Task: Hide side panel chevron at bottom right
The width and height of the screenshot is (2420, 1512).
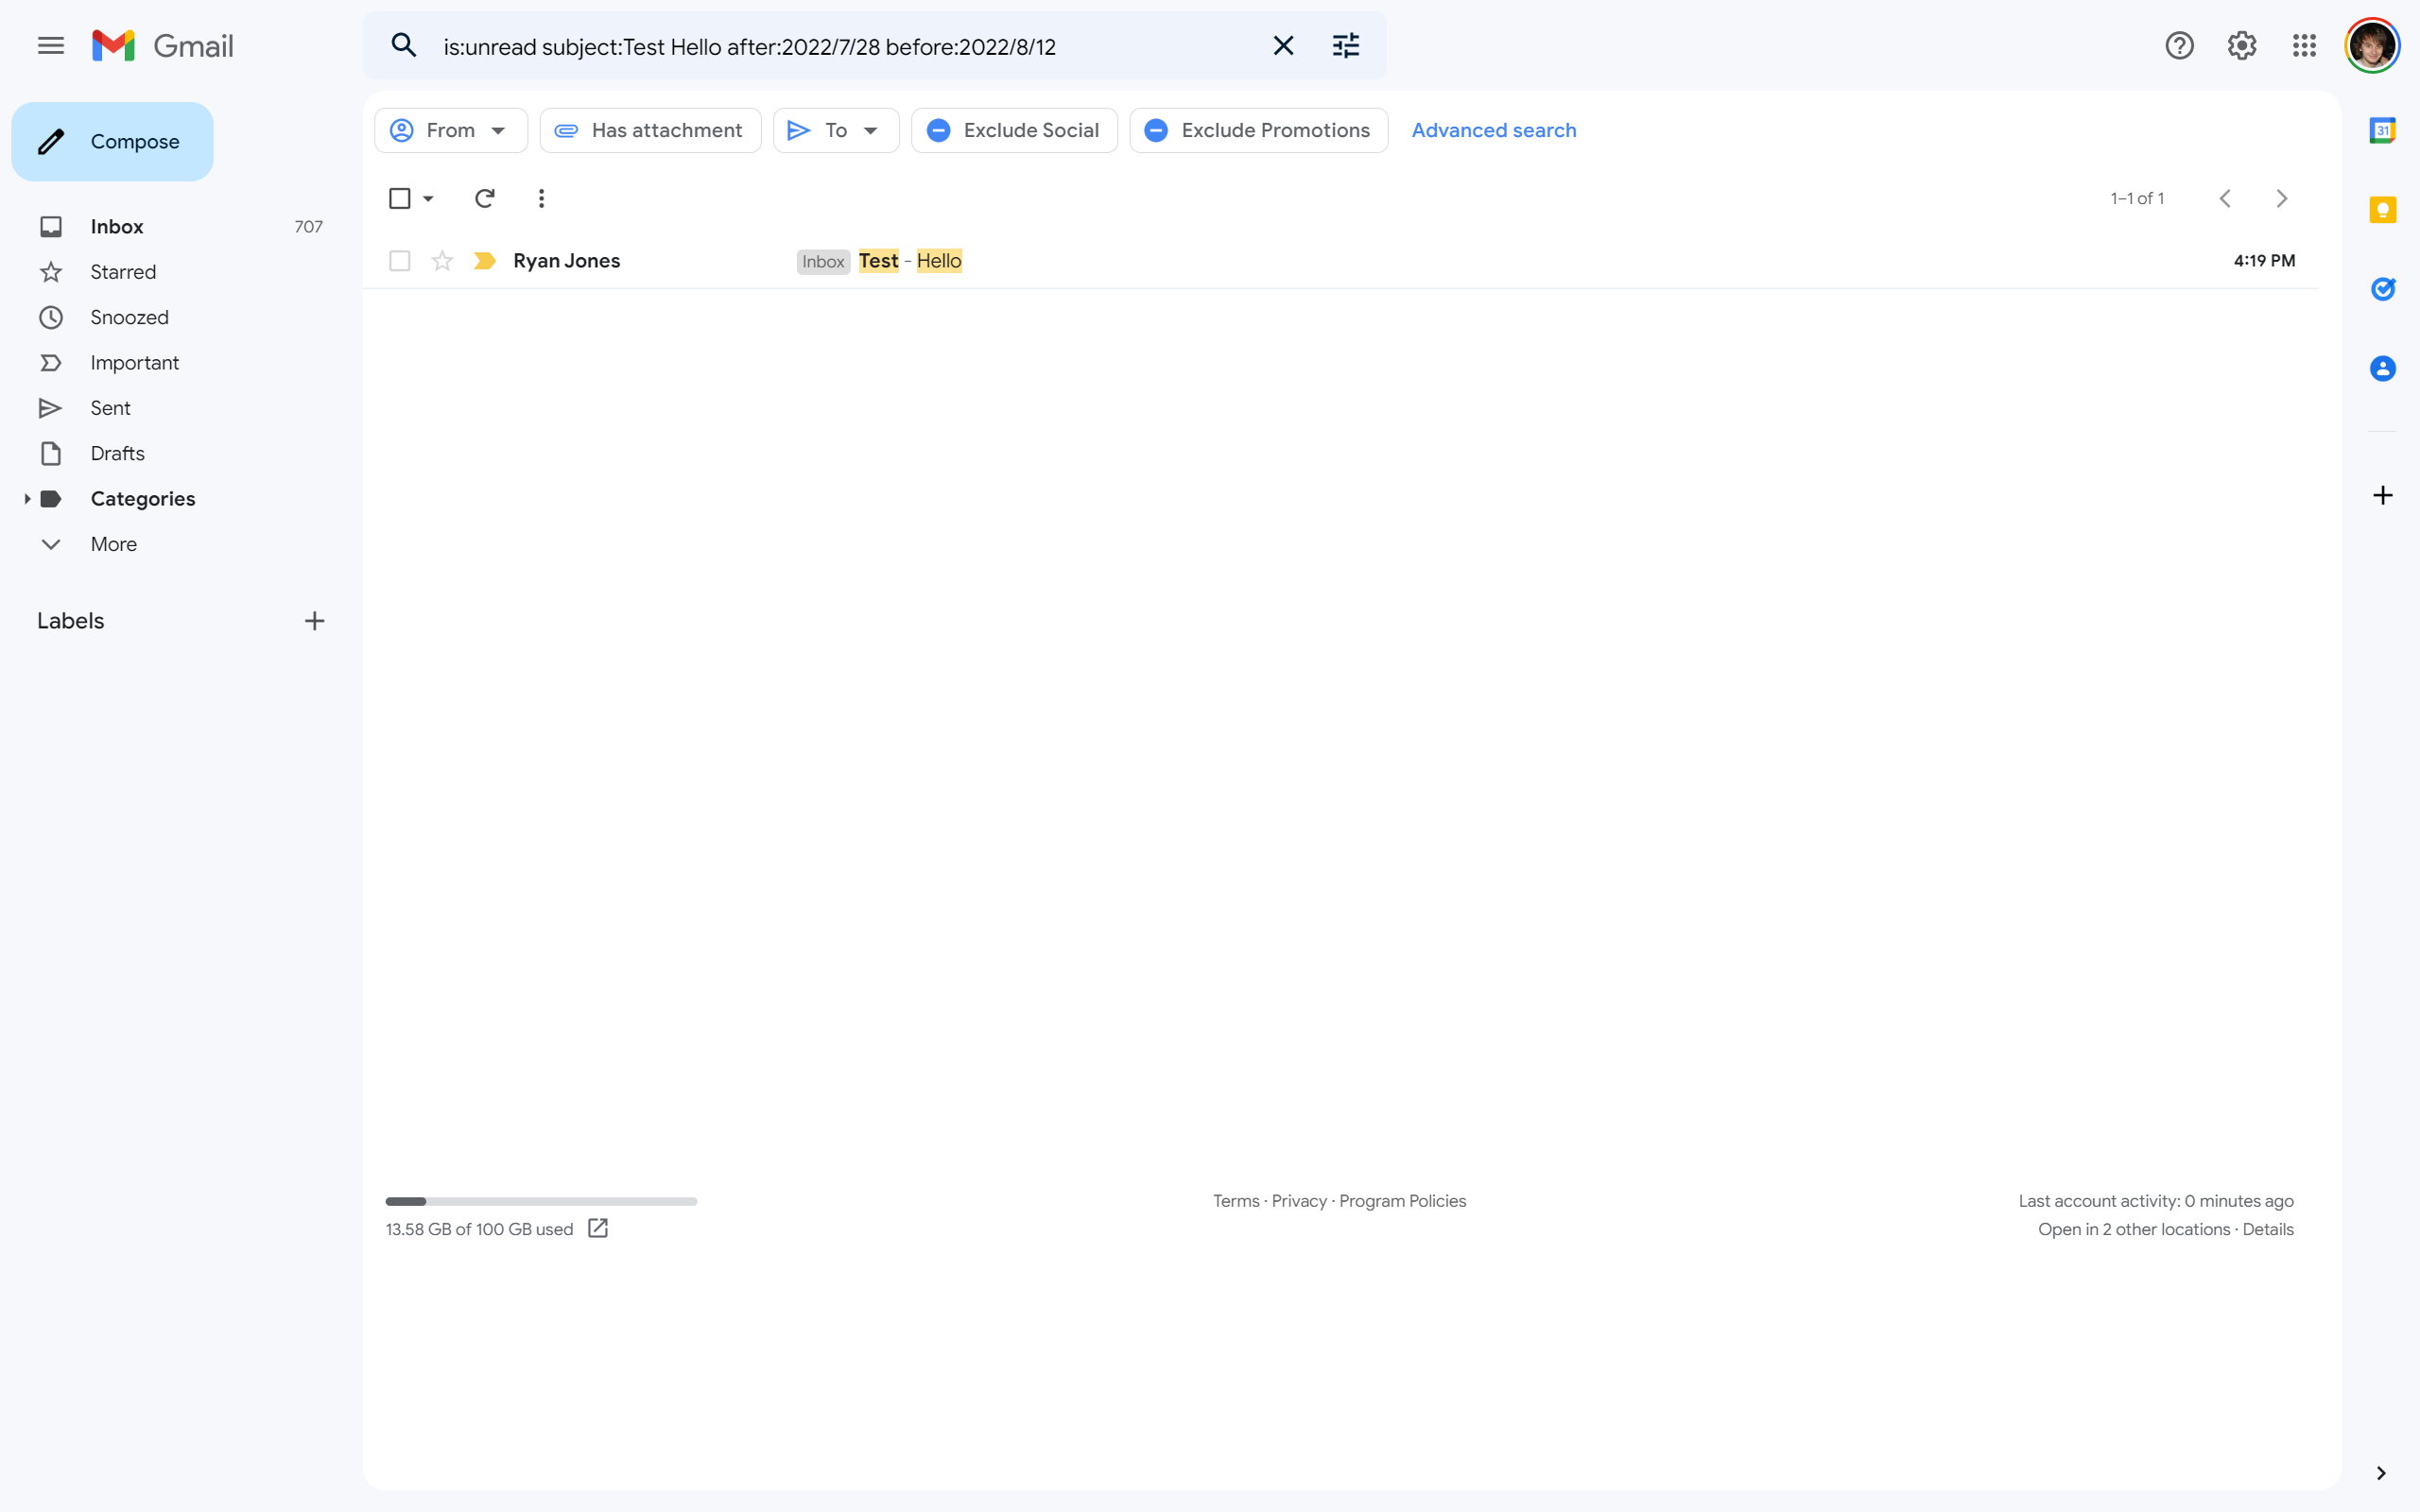Action: point(2381,1473)
